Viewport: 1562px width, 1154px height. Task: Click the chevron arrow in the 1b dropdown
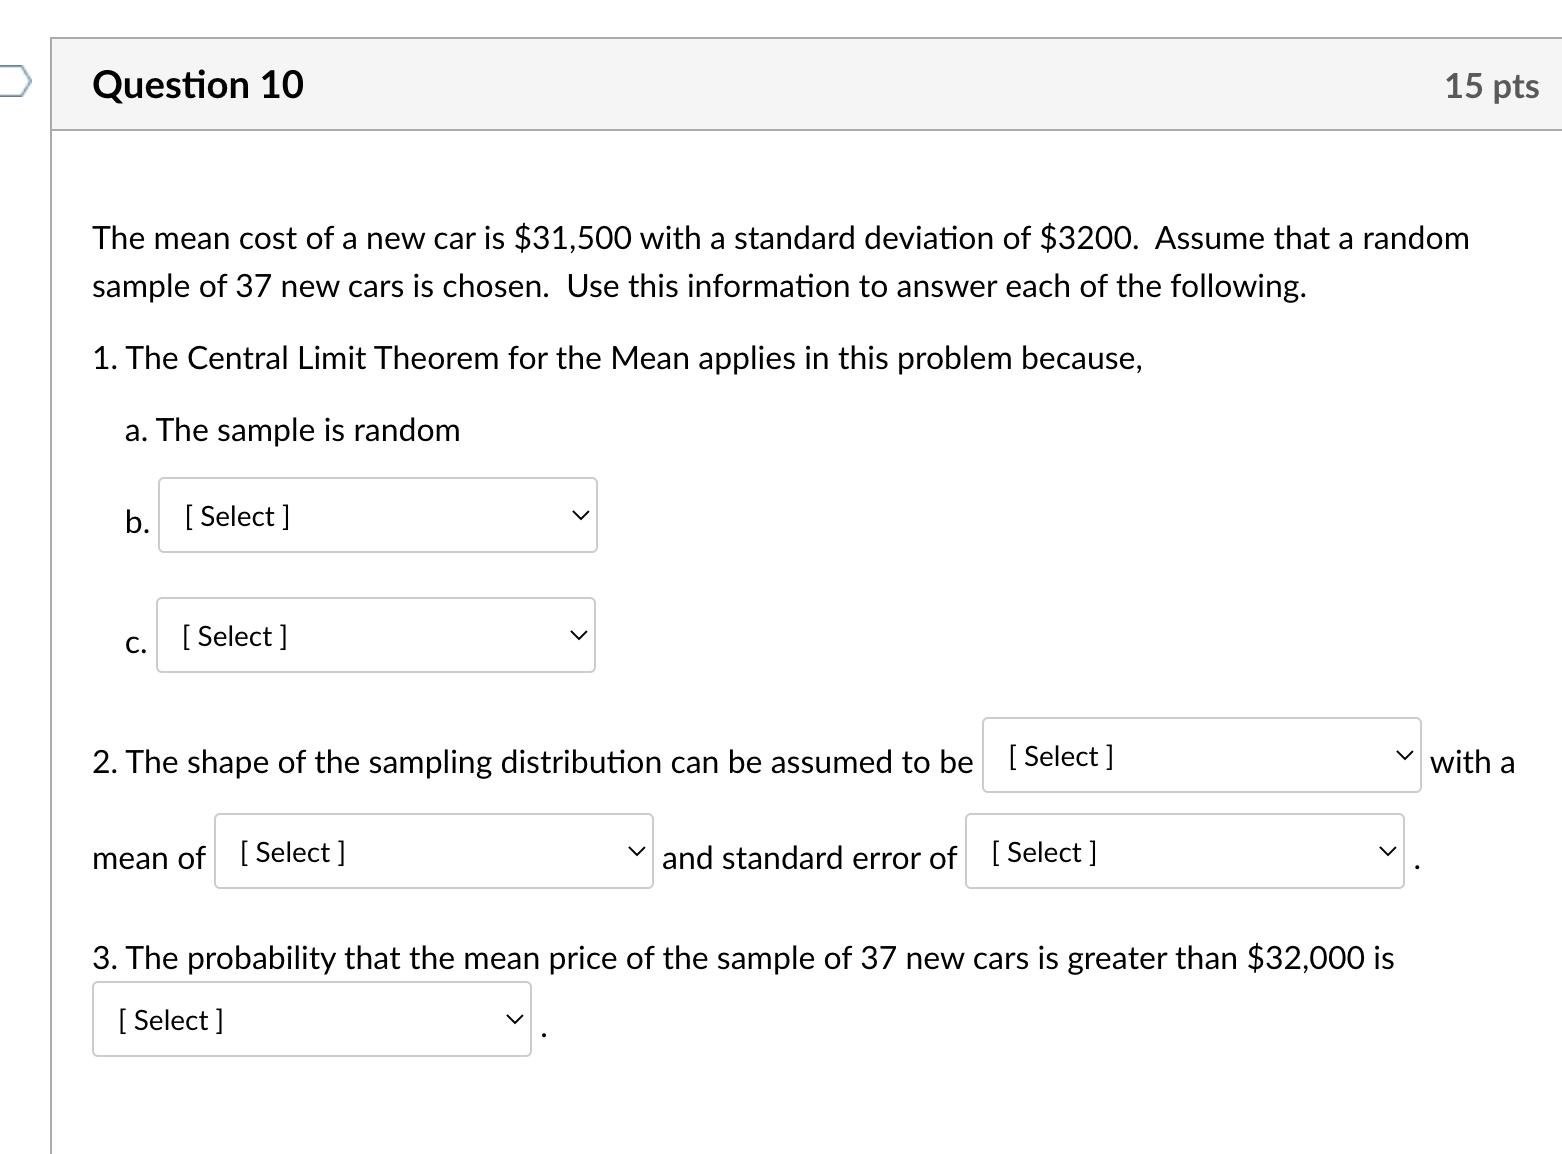580,515
